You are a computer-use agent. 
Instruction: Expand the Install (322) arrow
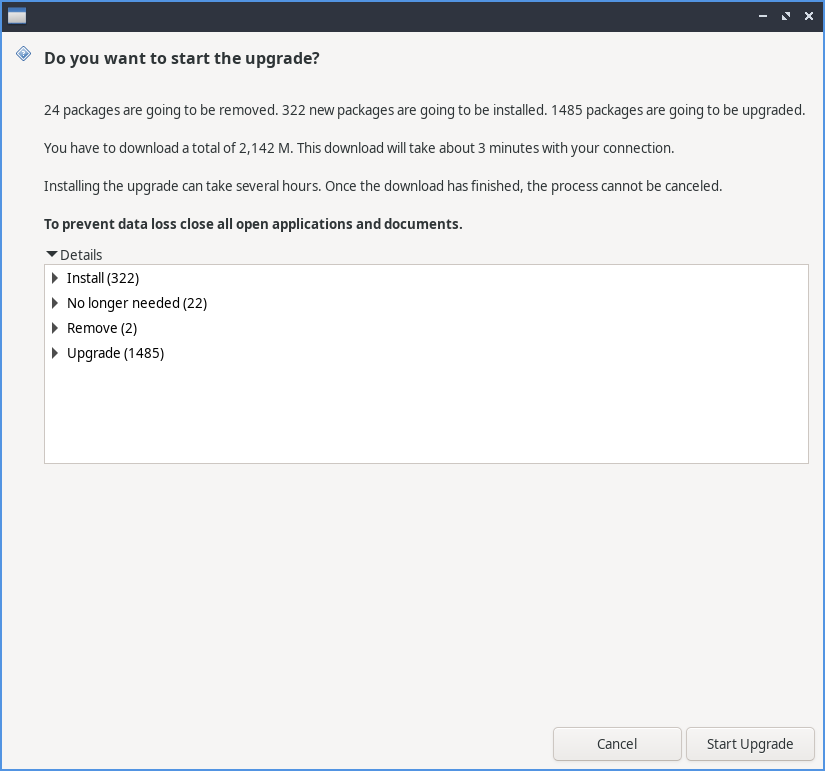pos(55,278)
